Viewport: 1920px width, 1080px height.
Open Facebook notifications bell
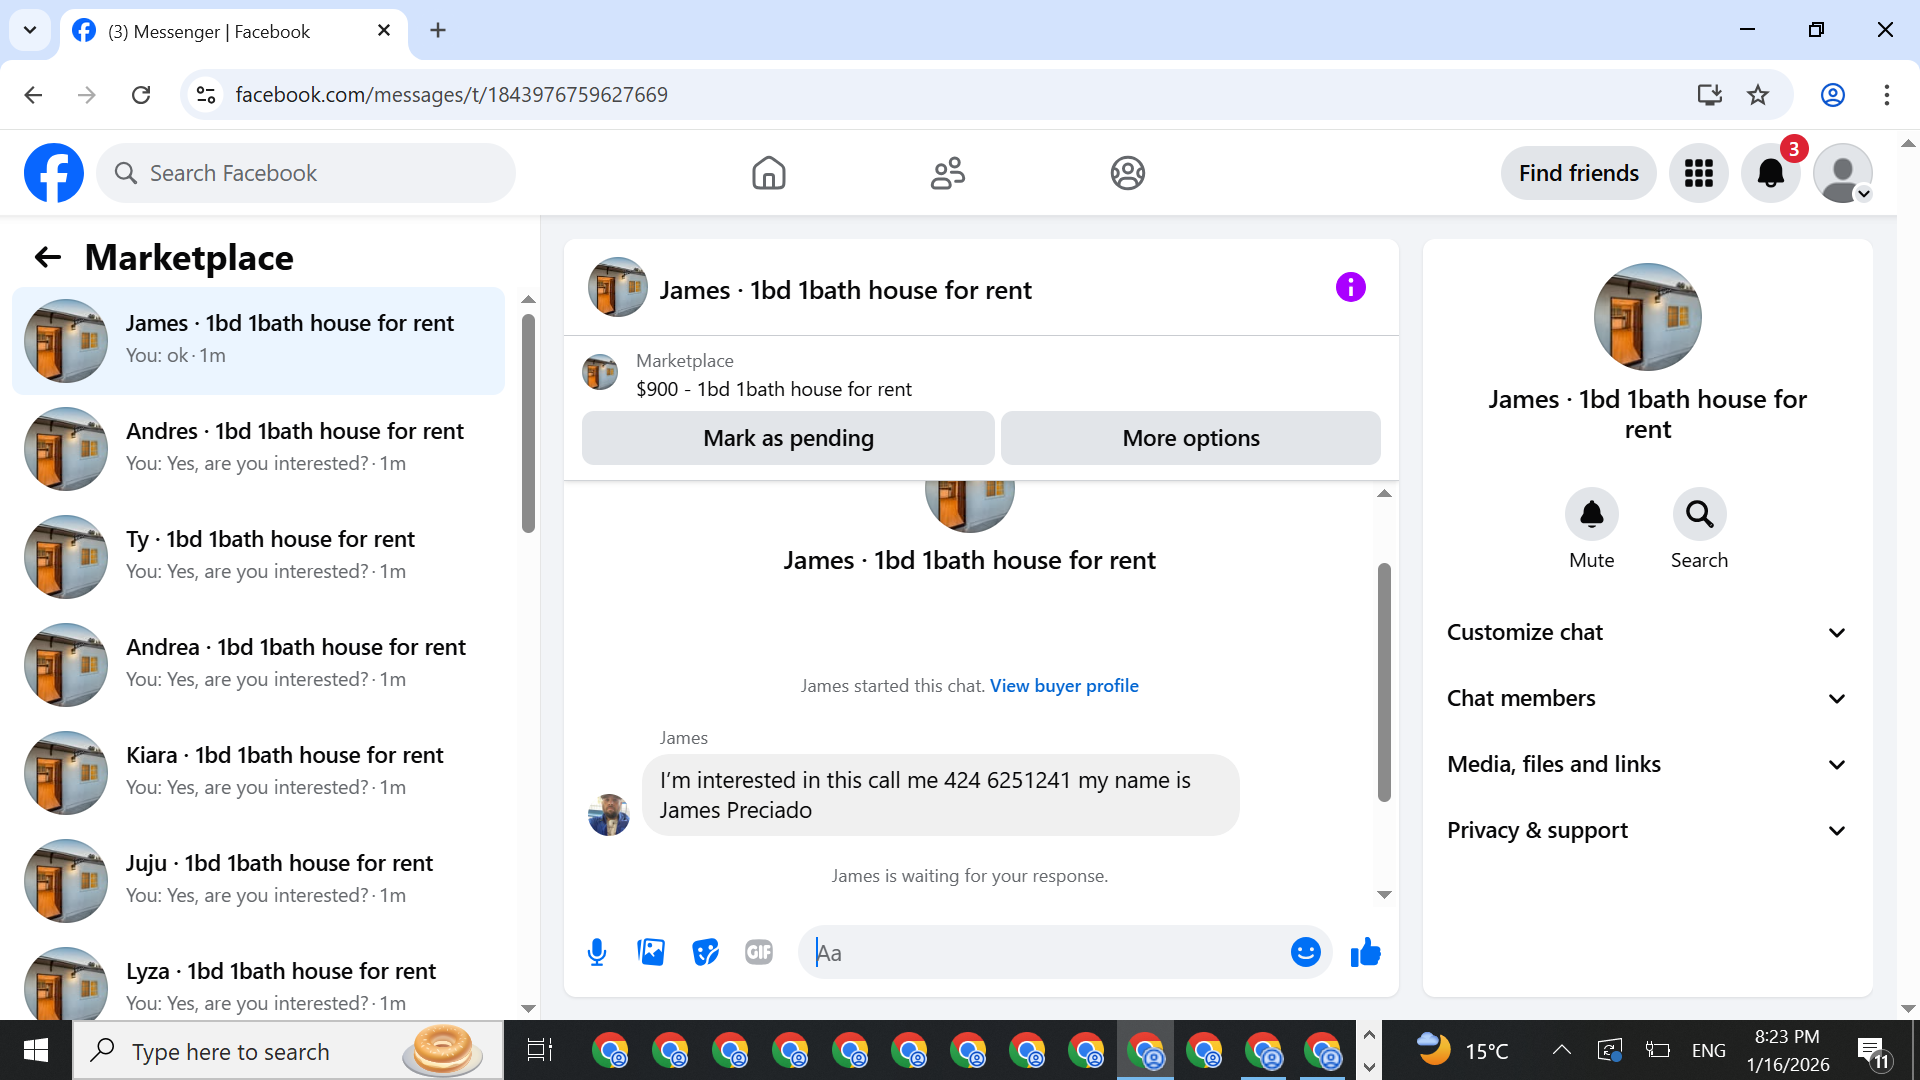click(1770, 173)
